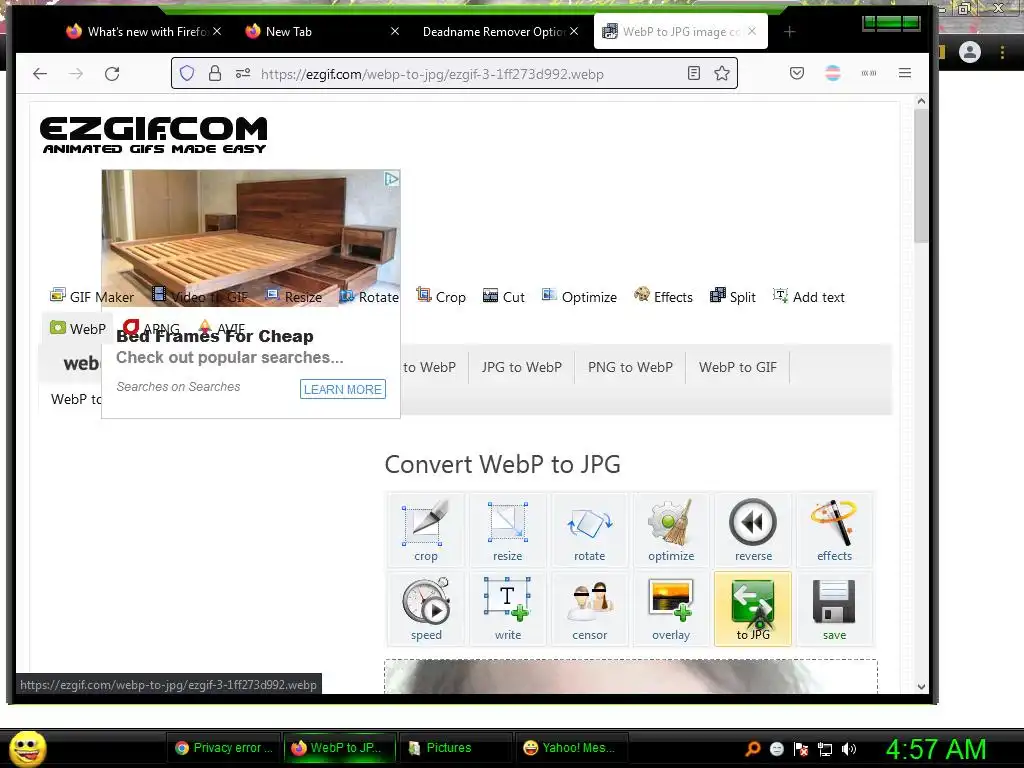Open the resize tool icon
The image size is (1024, 768).
coord(507,530)
